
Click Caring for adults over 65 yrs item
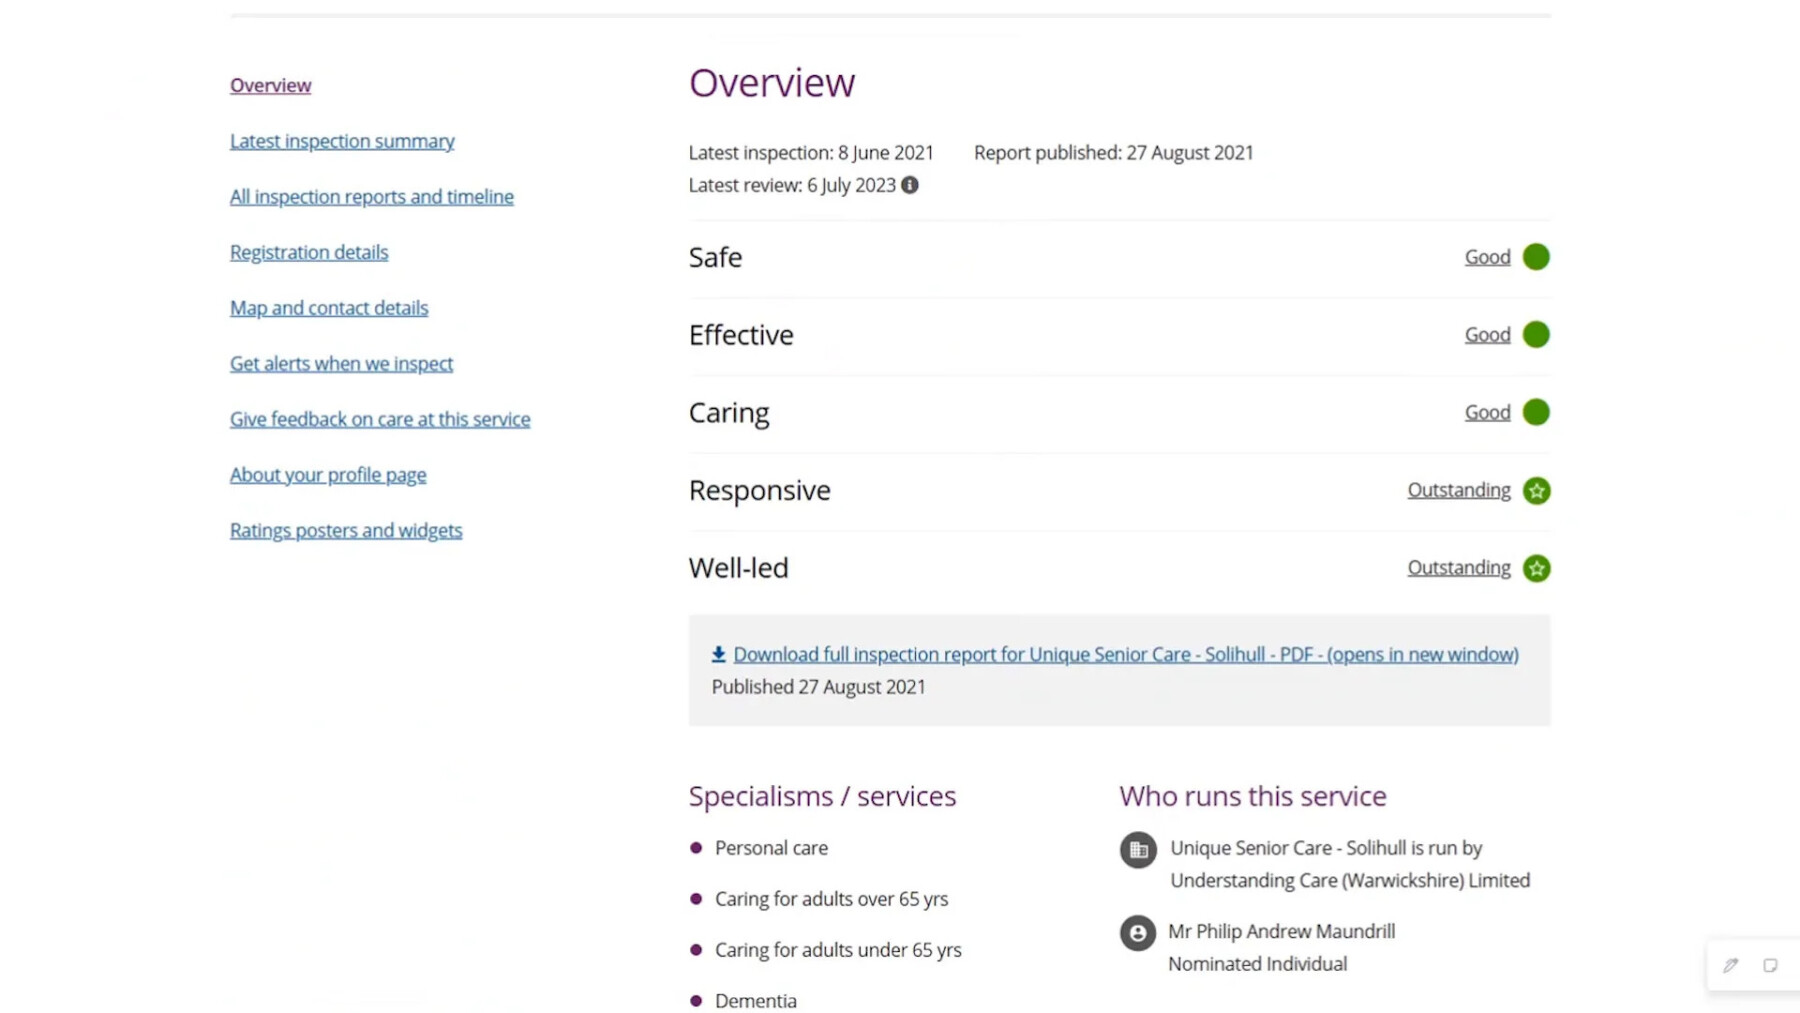tap(831, 899)
